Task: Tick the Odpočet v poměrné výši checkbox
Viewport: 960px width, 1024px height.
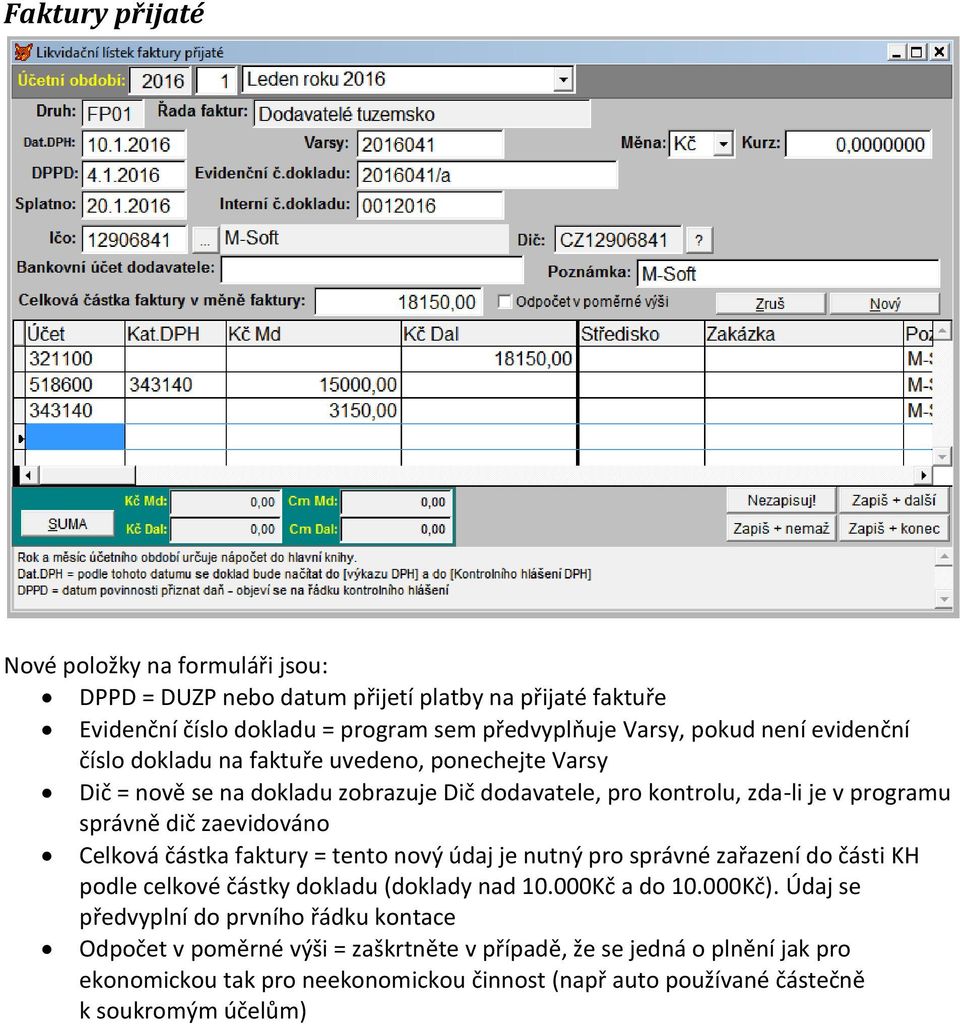Action: (504, 302)
